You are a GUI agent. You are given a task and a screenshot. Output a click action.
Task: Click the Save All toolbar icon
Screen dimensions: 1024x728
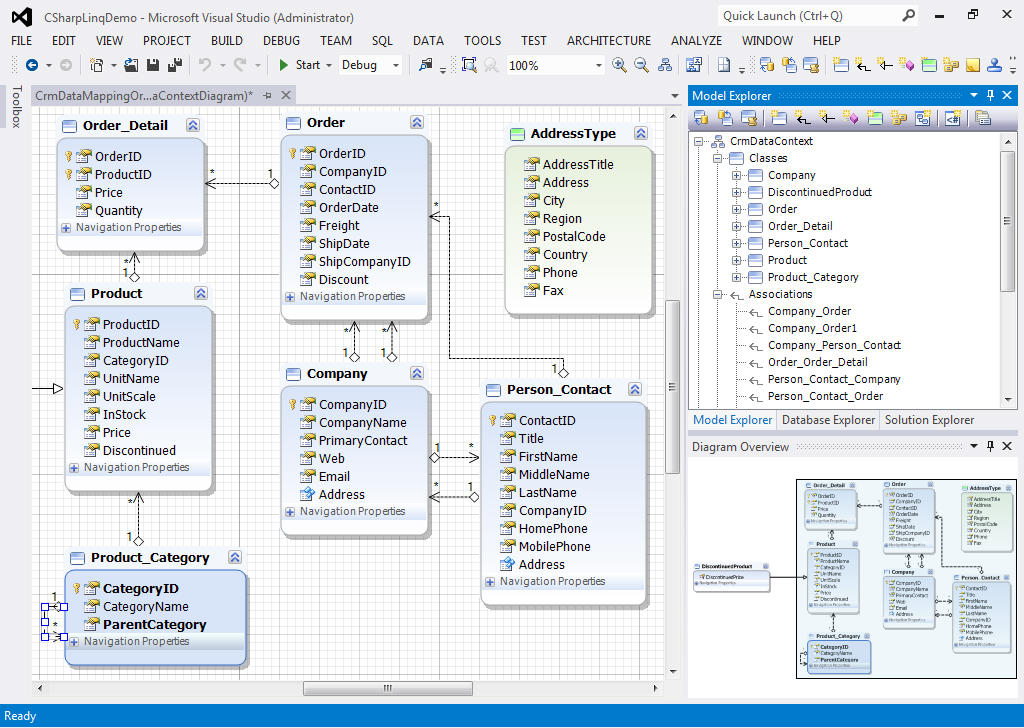(x=175, y=65)
